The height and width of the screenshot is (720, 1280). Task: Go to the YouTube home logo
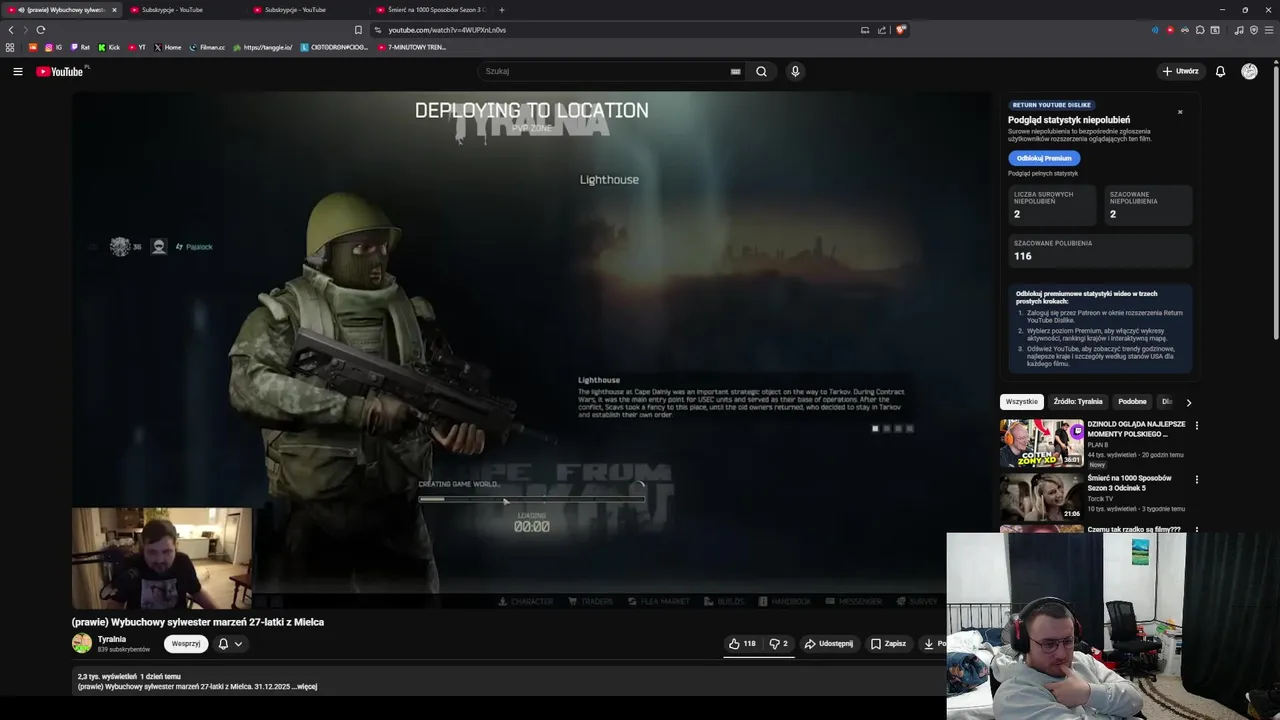(x=60, y=71)
